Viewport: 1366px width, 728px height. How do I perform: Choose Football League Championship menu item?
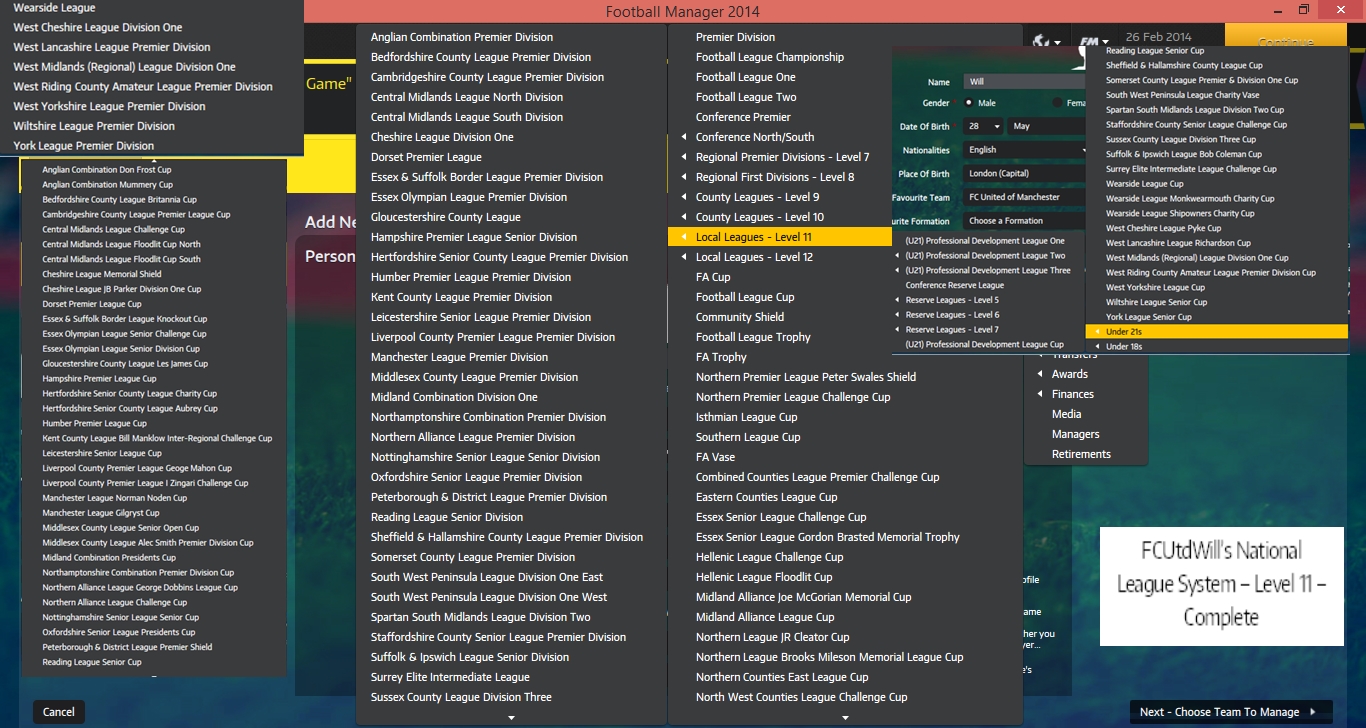pos(770,57)
